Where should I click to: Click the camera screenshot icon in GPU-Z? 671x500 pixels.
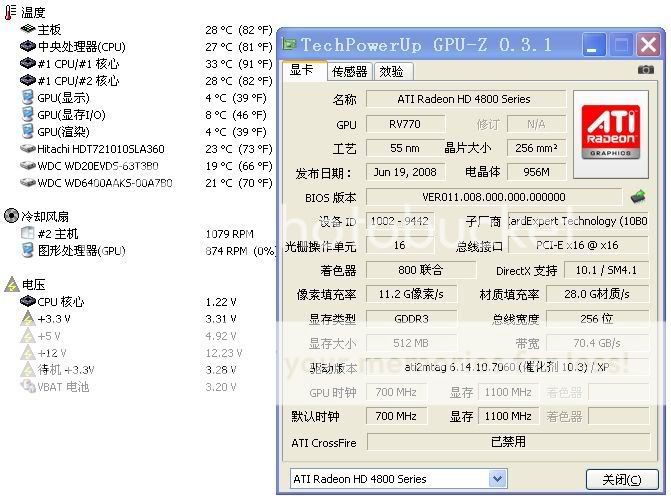(x=645, y=69)
